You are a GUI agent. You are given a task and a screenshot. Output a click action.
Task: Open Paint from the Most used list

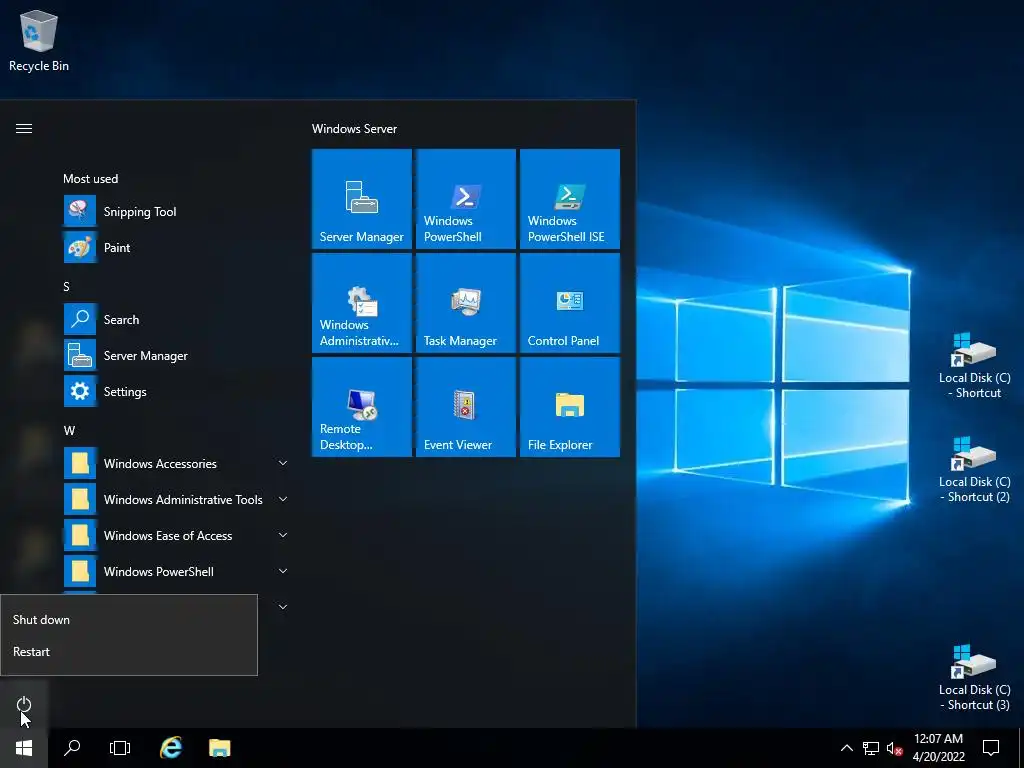pos(176,248)
